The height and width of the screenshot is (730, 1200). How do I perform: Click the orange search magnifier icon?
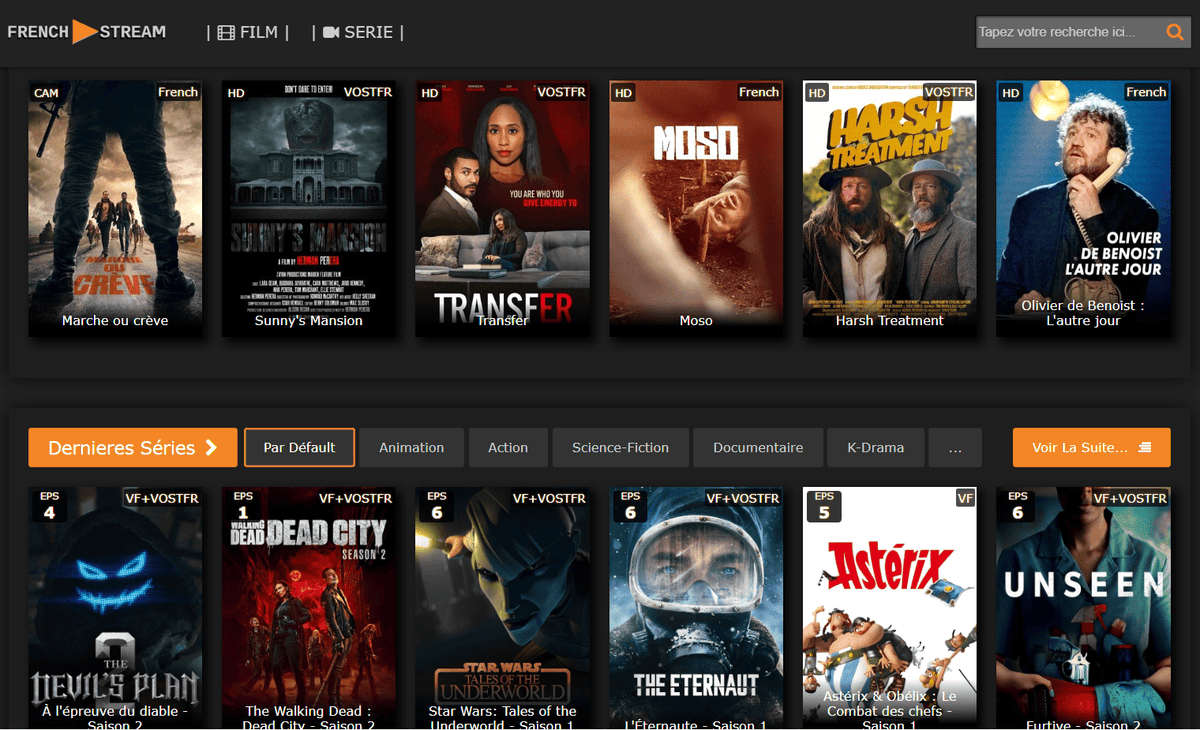[x=1175, y=32]
